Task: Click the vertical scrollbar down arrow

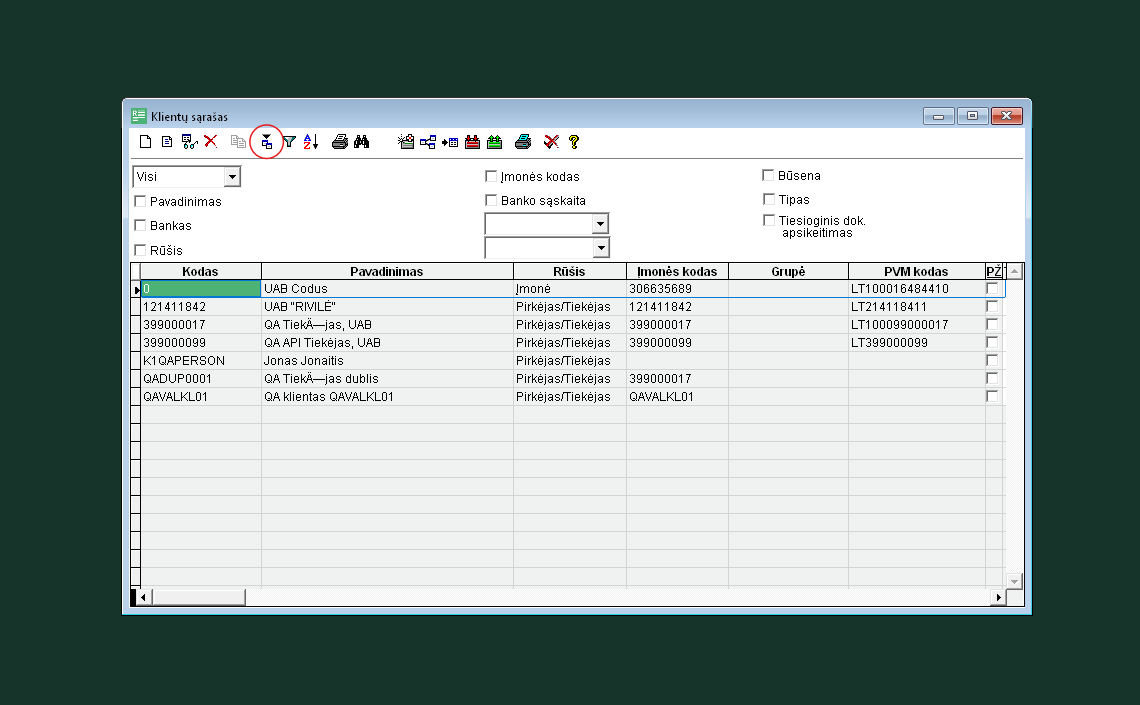Action: click(x=1014, y=581)
